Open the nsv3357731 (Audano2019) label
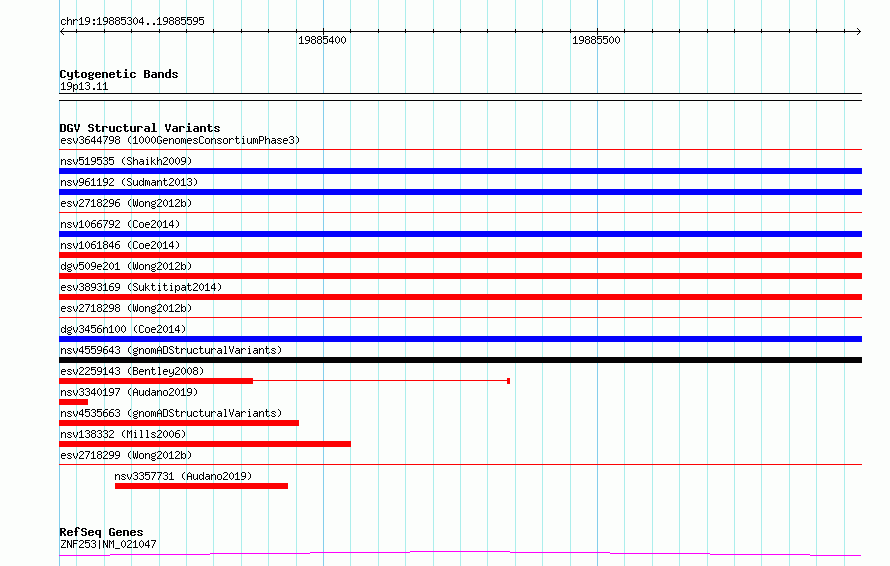The width and height of the screenshot is (890, 566). (183, 476)
